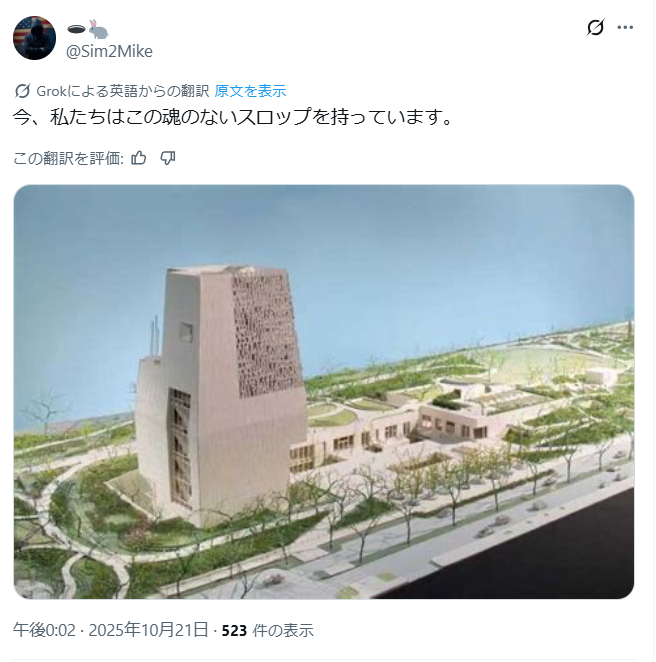The width and height of the screenshot is (656, 662).
Task: Open the 523 件の表示 view count
Action: pyautogui.click(x=268, y=630)
